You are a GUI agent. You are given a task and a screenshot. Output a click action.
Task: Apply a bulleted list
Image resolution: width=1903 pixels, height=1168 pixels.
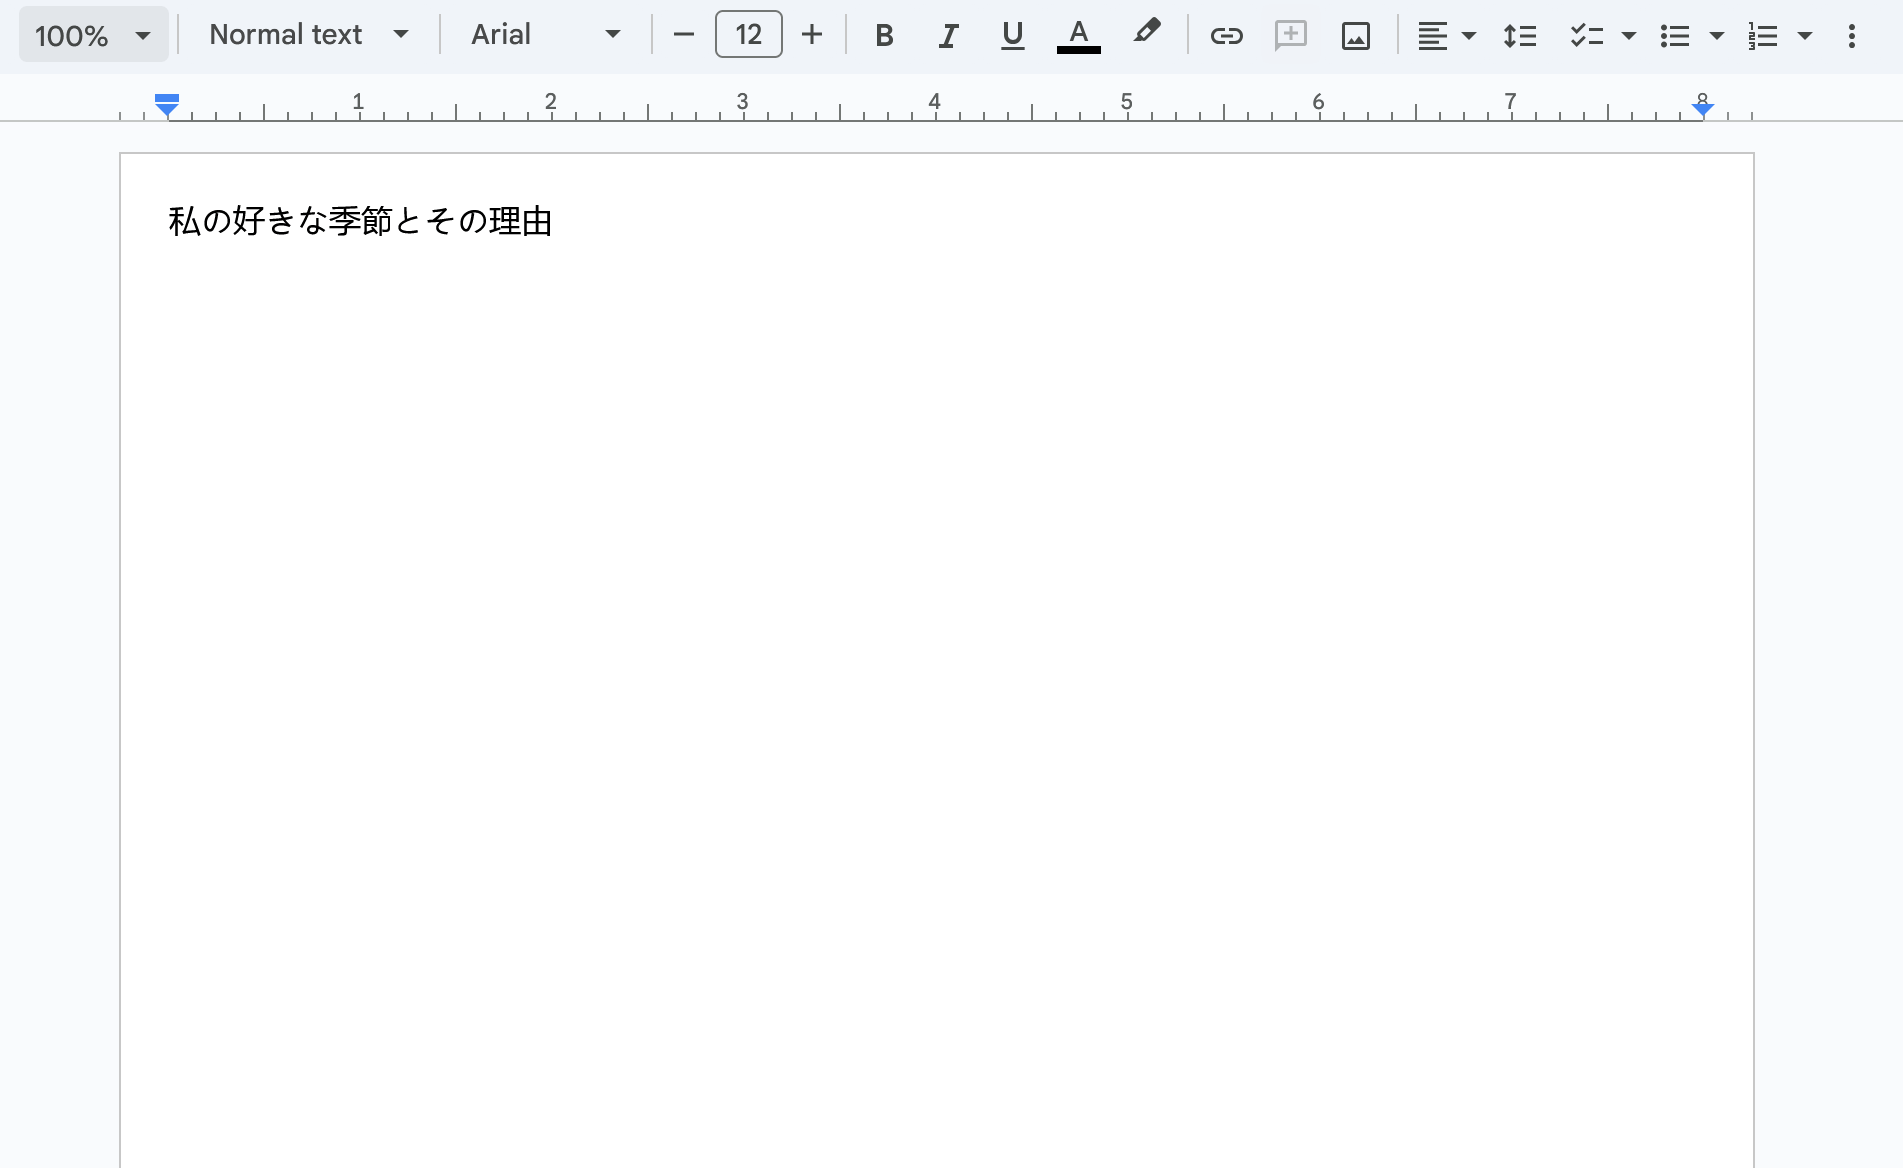[1675, 36]
